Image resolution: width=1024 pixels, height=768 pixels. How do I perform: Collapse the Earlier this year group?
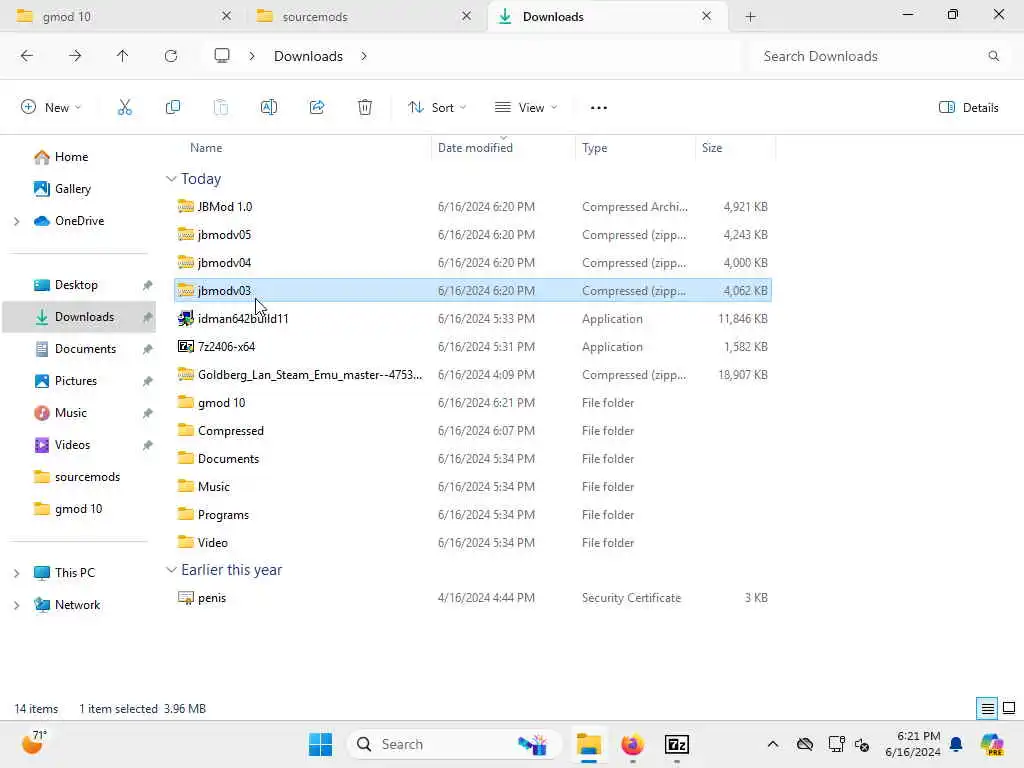[x=171, y=570]
